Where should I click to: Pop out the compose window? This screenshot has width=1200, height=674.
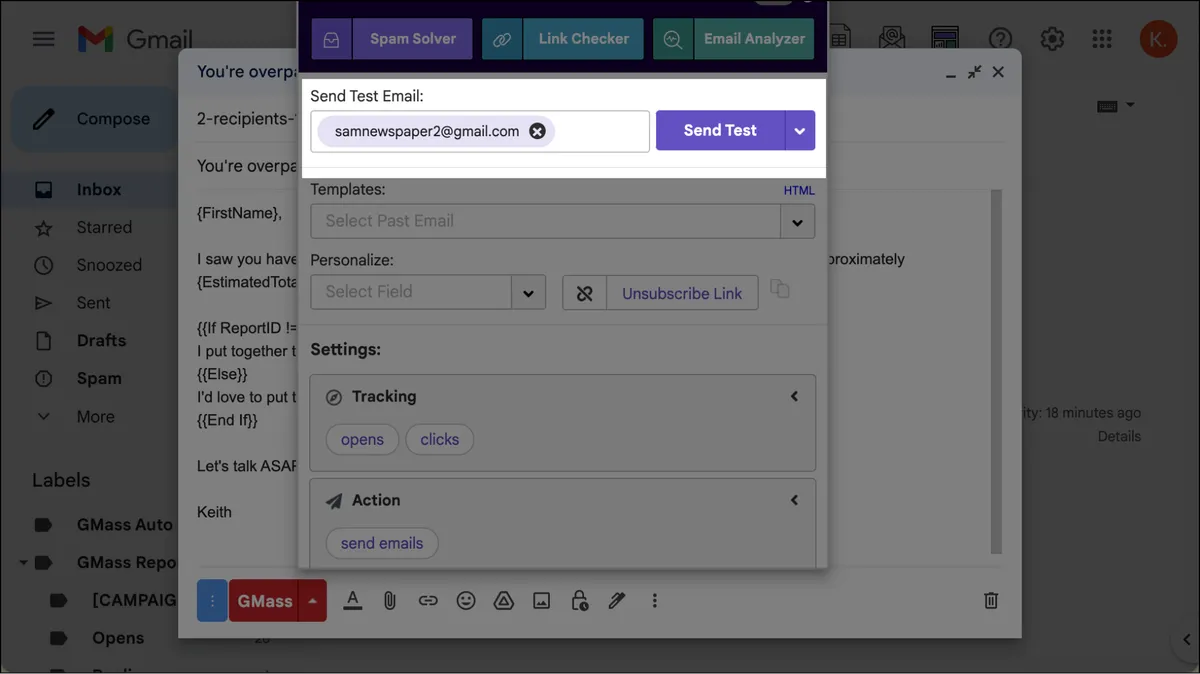(974, 72)
